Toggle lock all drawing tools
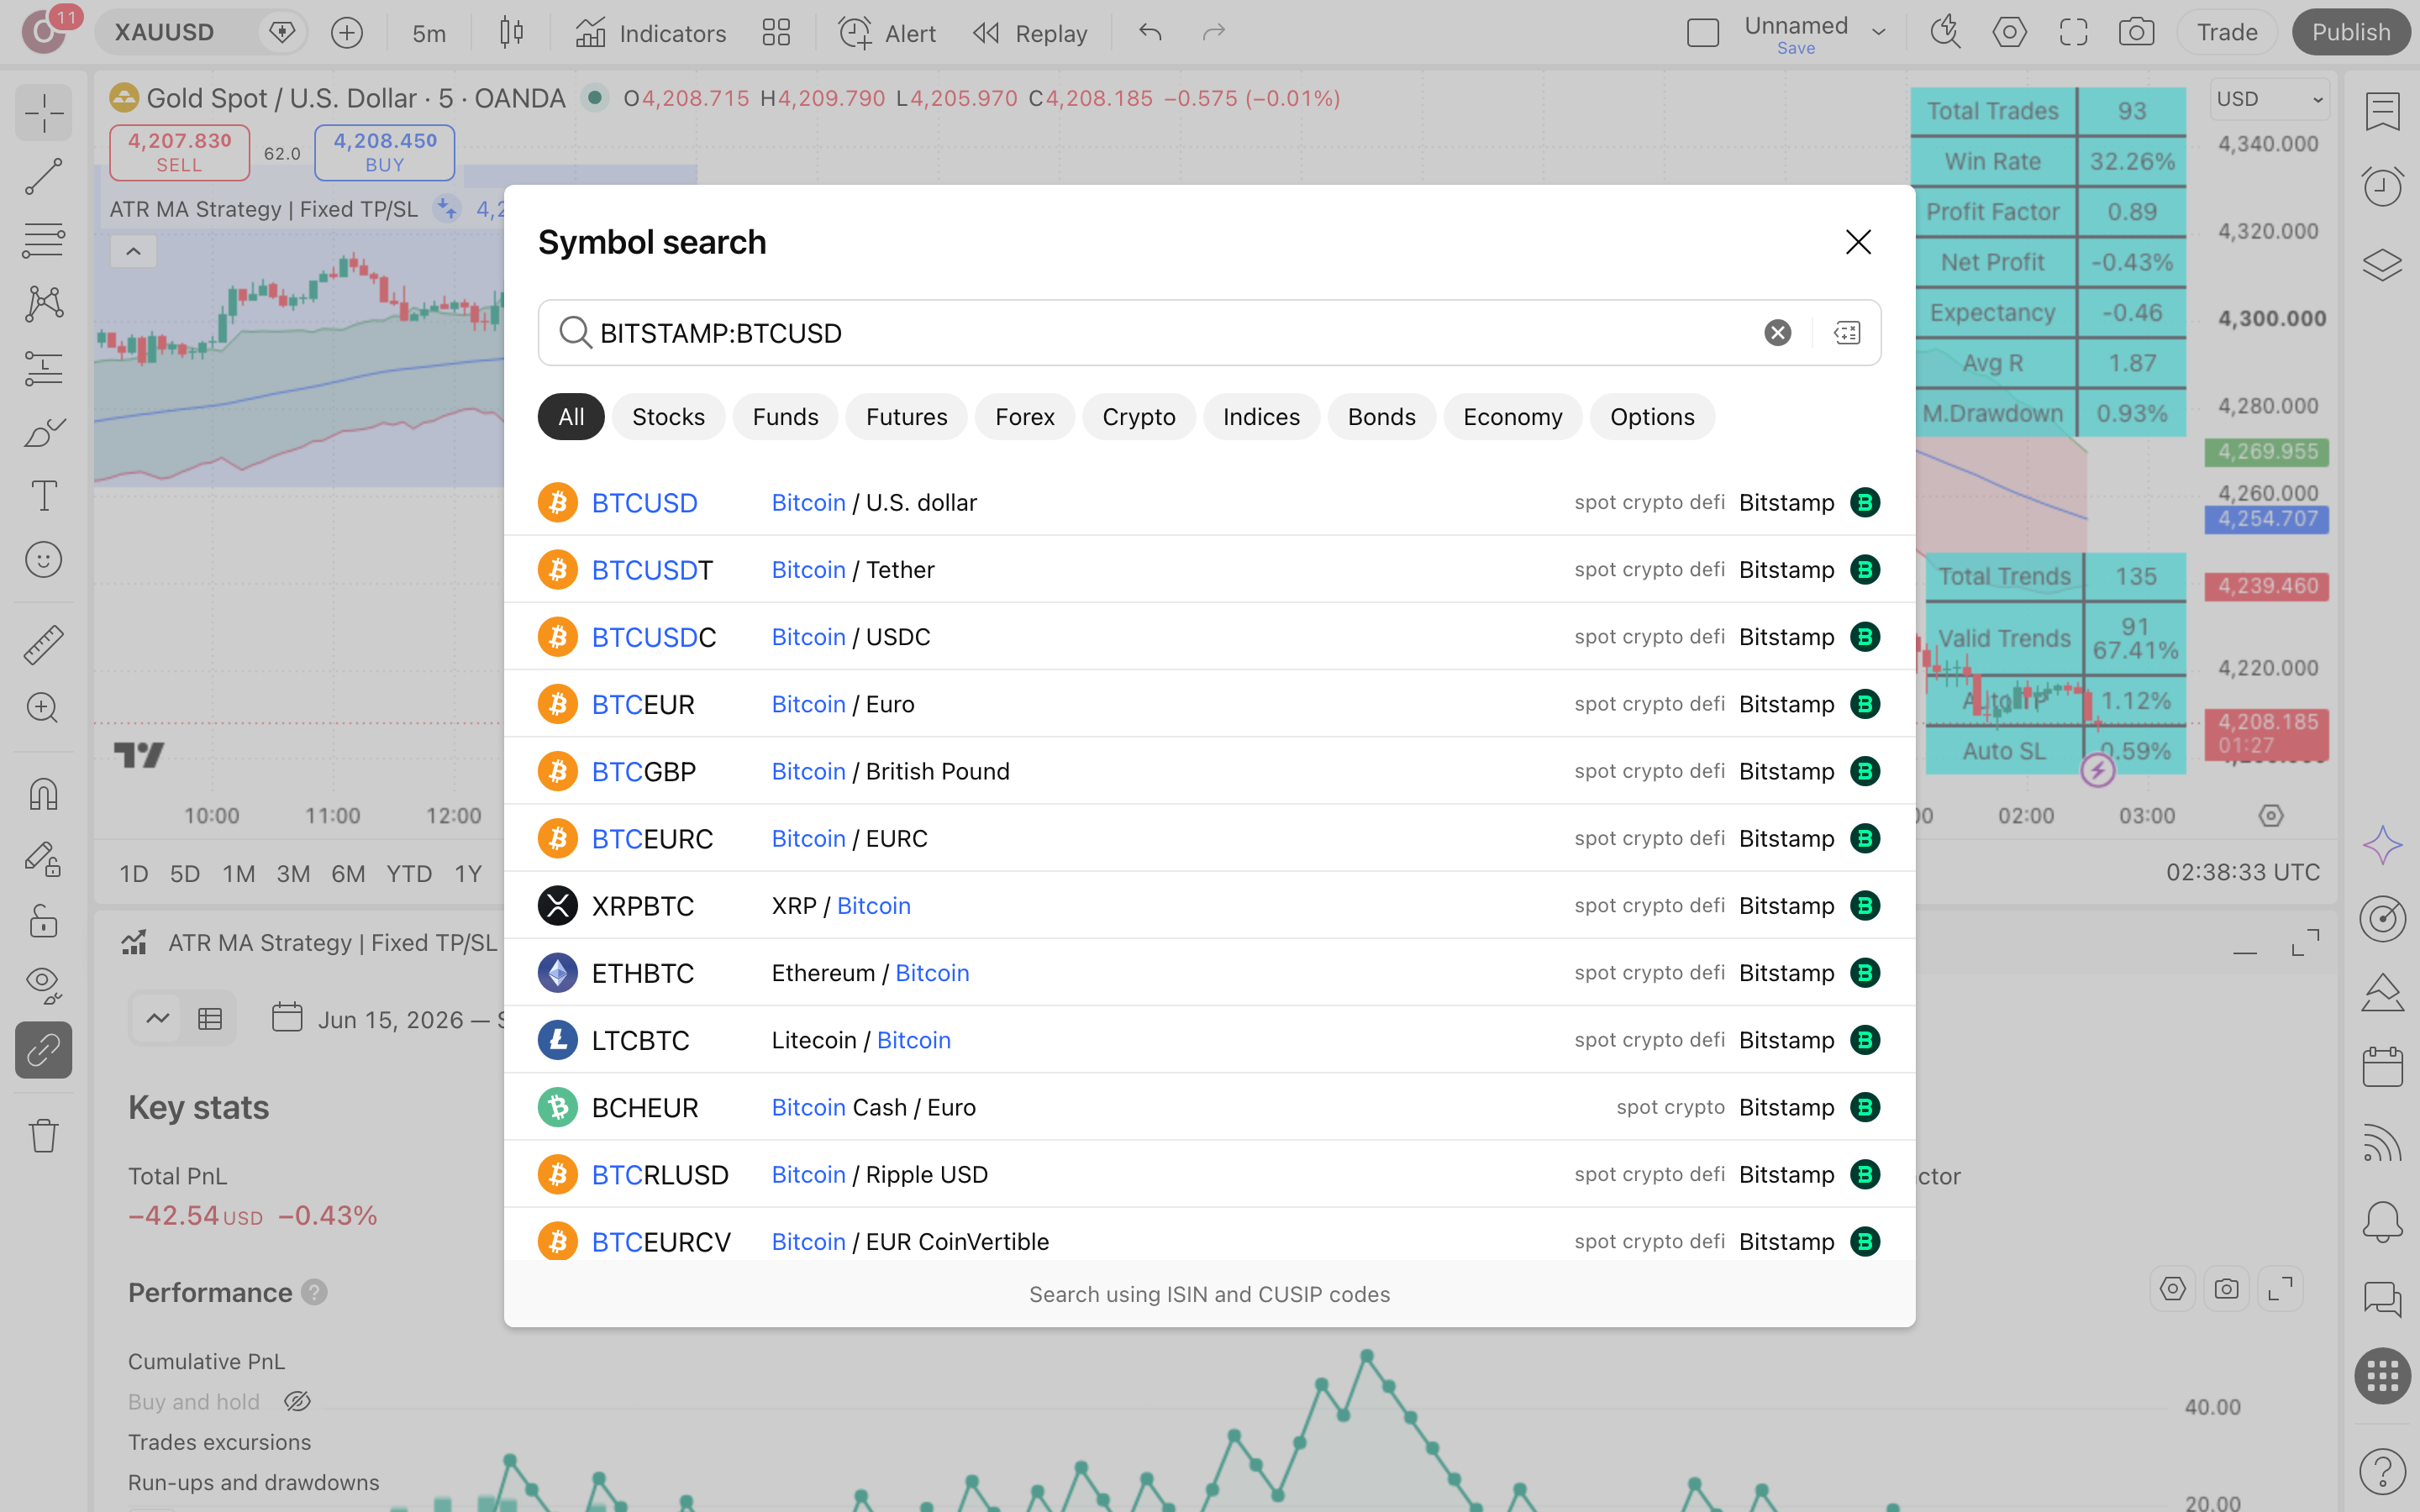Screen dimensions: 2420x1512 [x=43, y=921]
